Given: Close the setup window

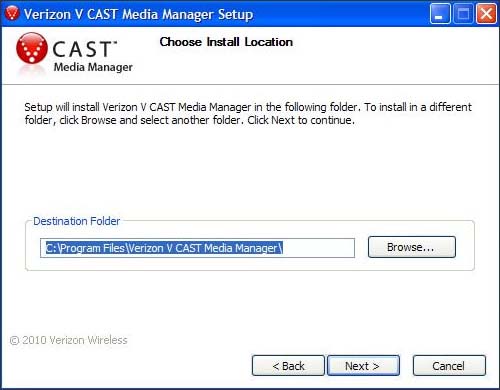Looking at the screenshot, I should click(x=486, y=14).
